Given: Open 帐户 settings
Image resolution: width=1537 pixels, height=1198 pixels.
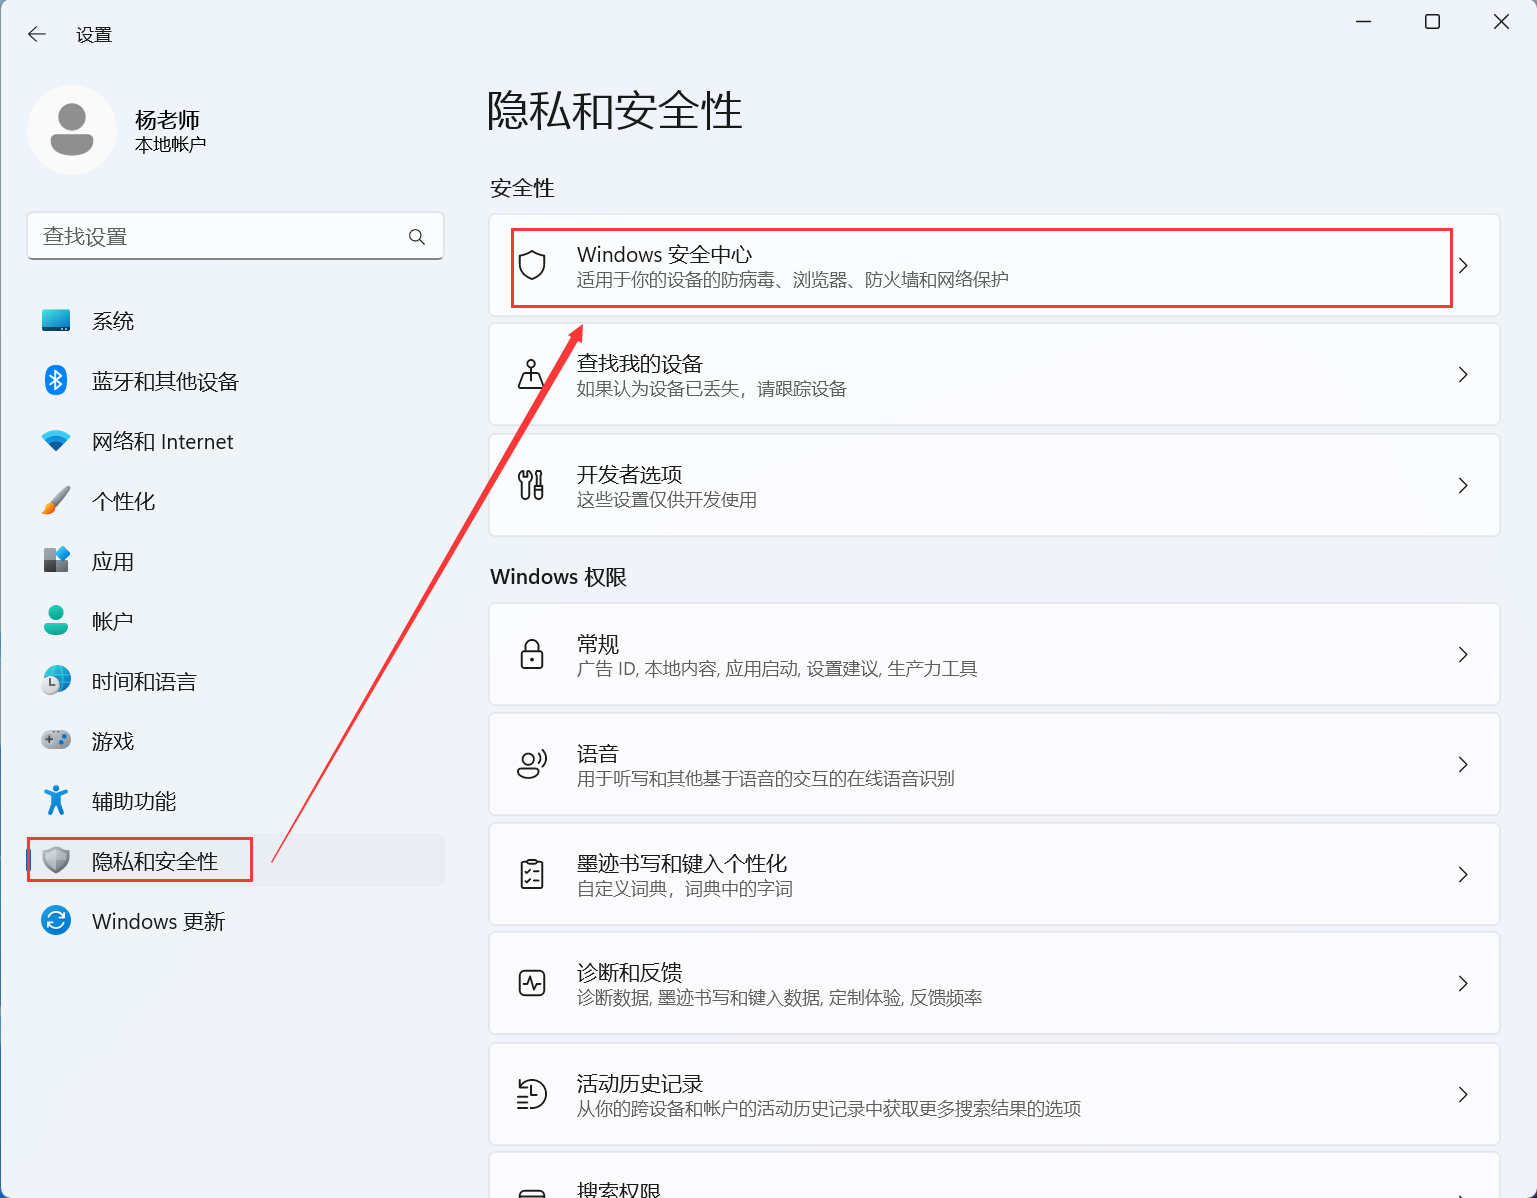Looking at the screenshot, I should [x=236, y=621].
